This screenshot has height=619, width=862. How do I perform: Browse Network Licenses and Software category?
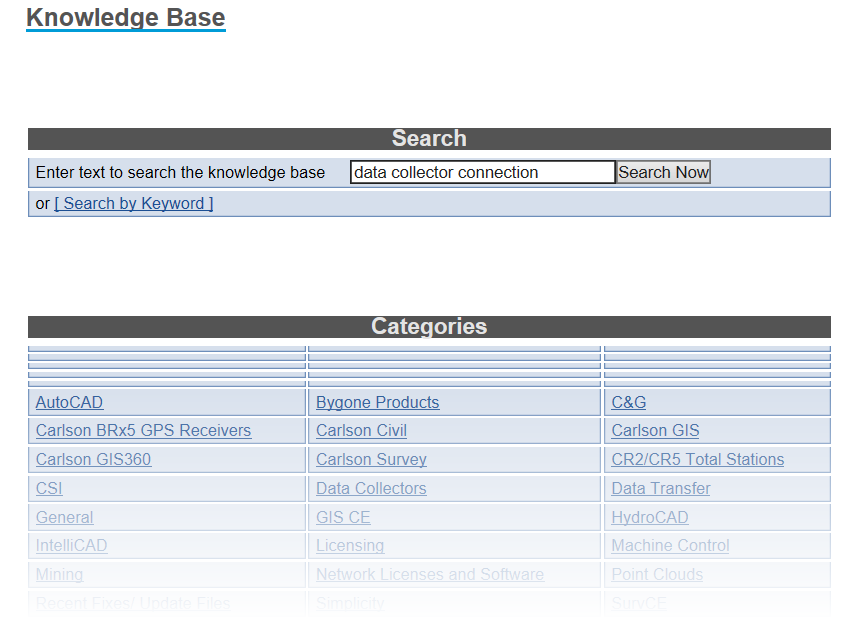tap(430, 574)
